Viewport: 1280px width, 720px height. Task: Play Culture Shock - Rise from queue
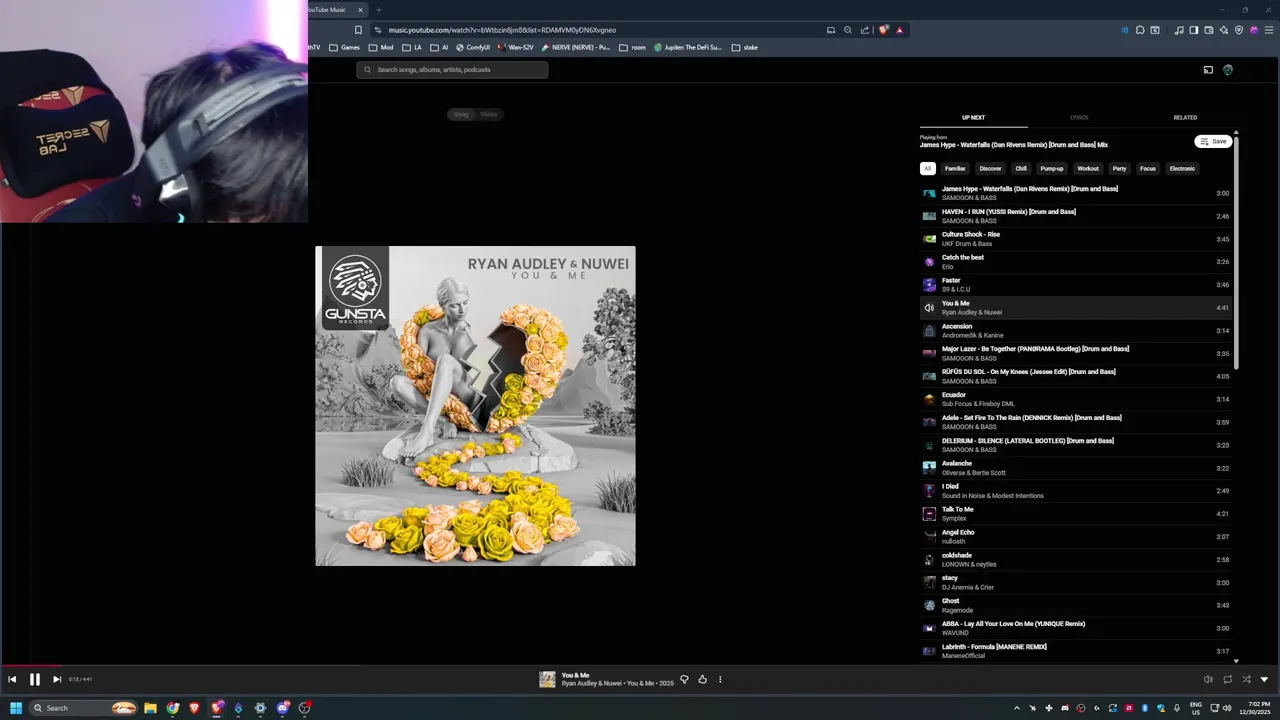coord(1076,239)
